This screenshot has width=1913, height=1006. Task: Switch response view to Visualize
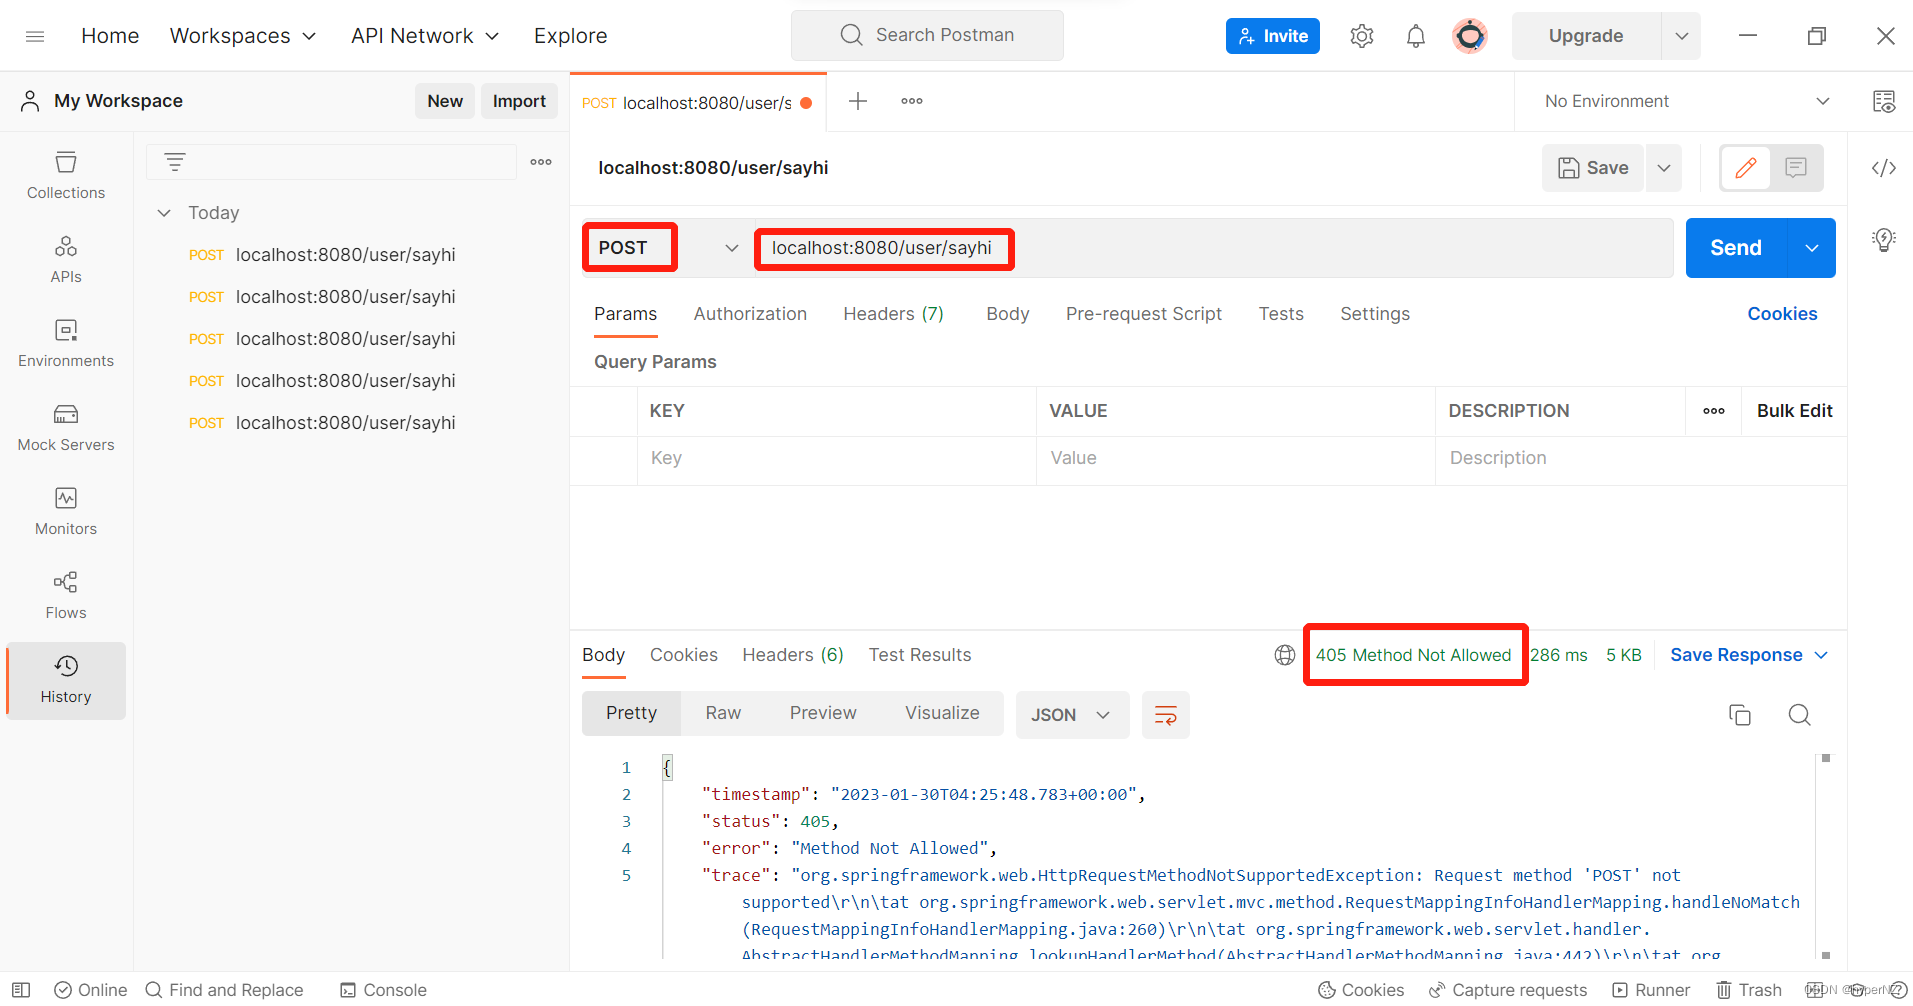942,713
